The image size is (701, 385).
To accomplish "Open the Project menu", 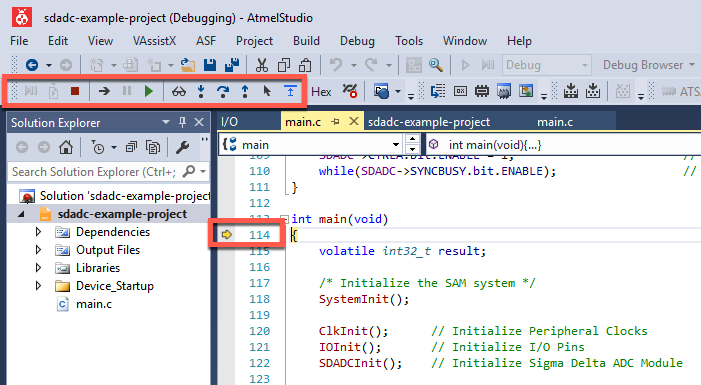I will tap(254, 41).
